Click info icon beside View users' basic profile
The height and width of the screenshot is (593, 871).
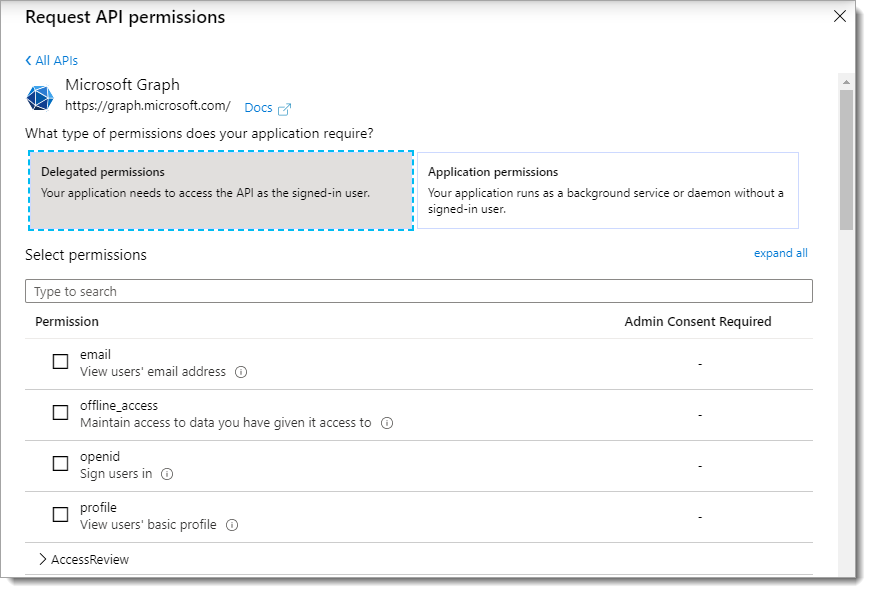(232, 525)
